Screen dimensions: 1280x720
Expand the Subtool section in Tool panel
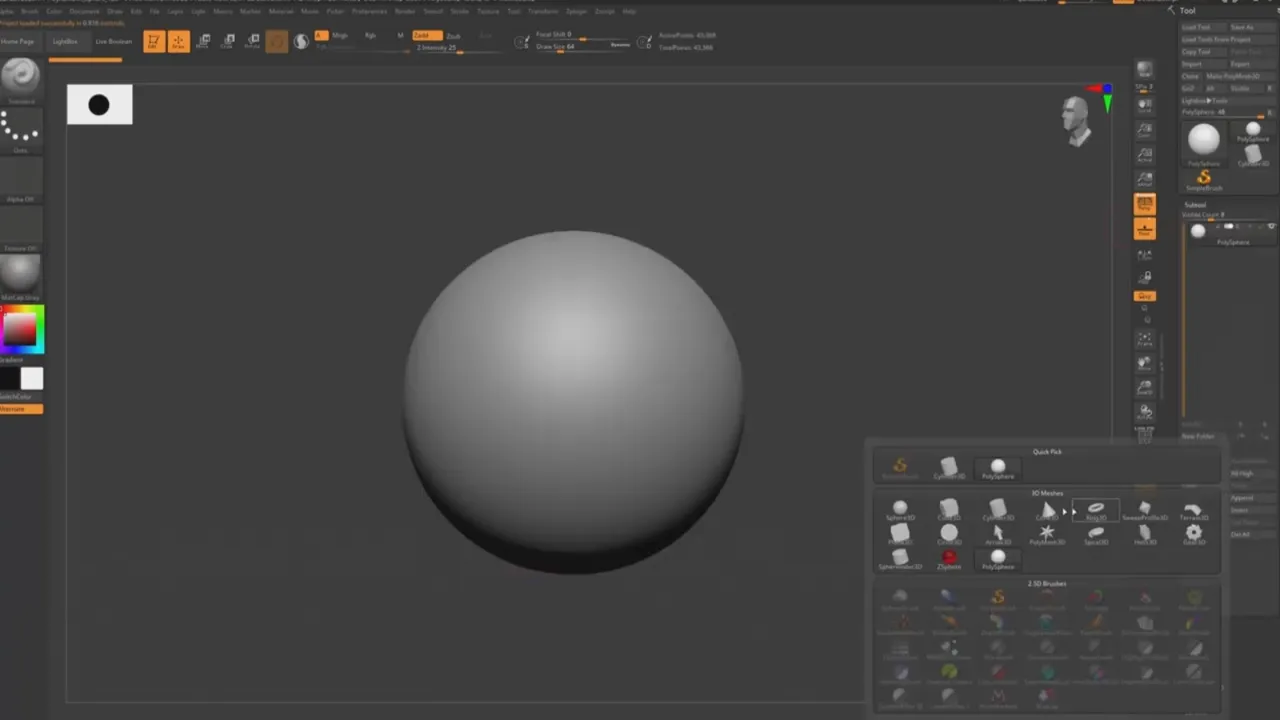[1194, 205]
